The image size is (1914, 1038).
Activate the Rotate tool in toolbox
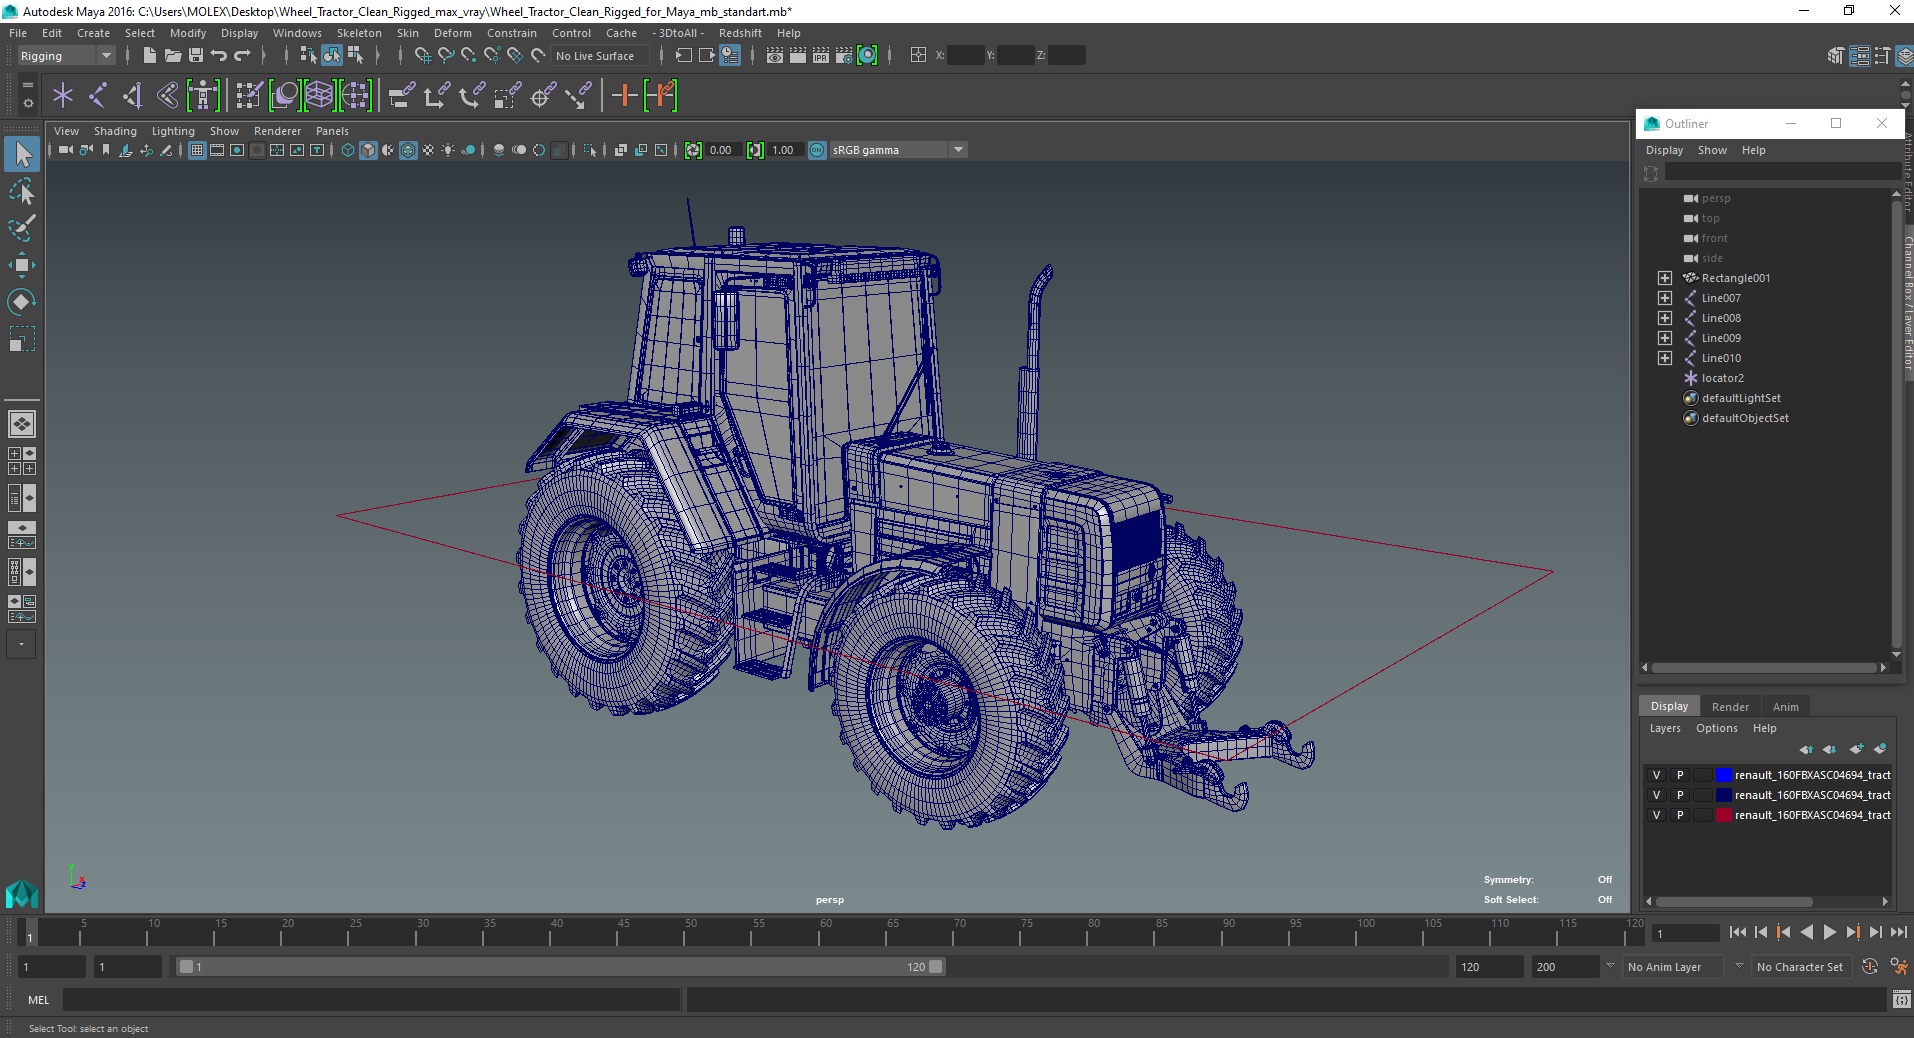[22, 302]
